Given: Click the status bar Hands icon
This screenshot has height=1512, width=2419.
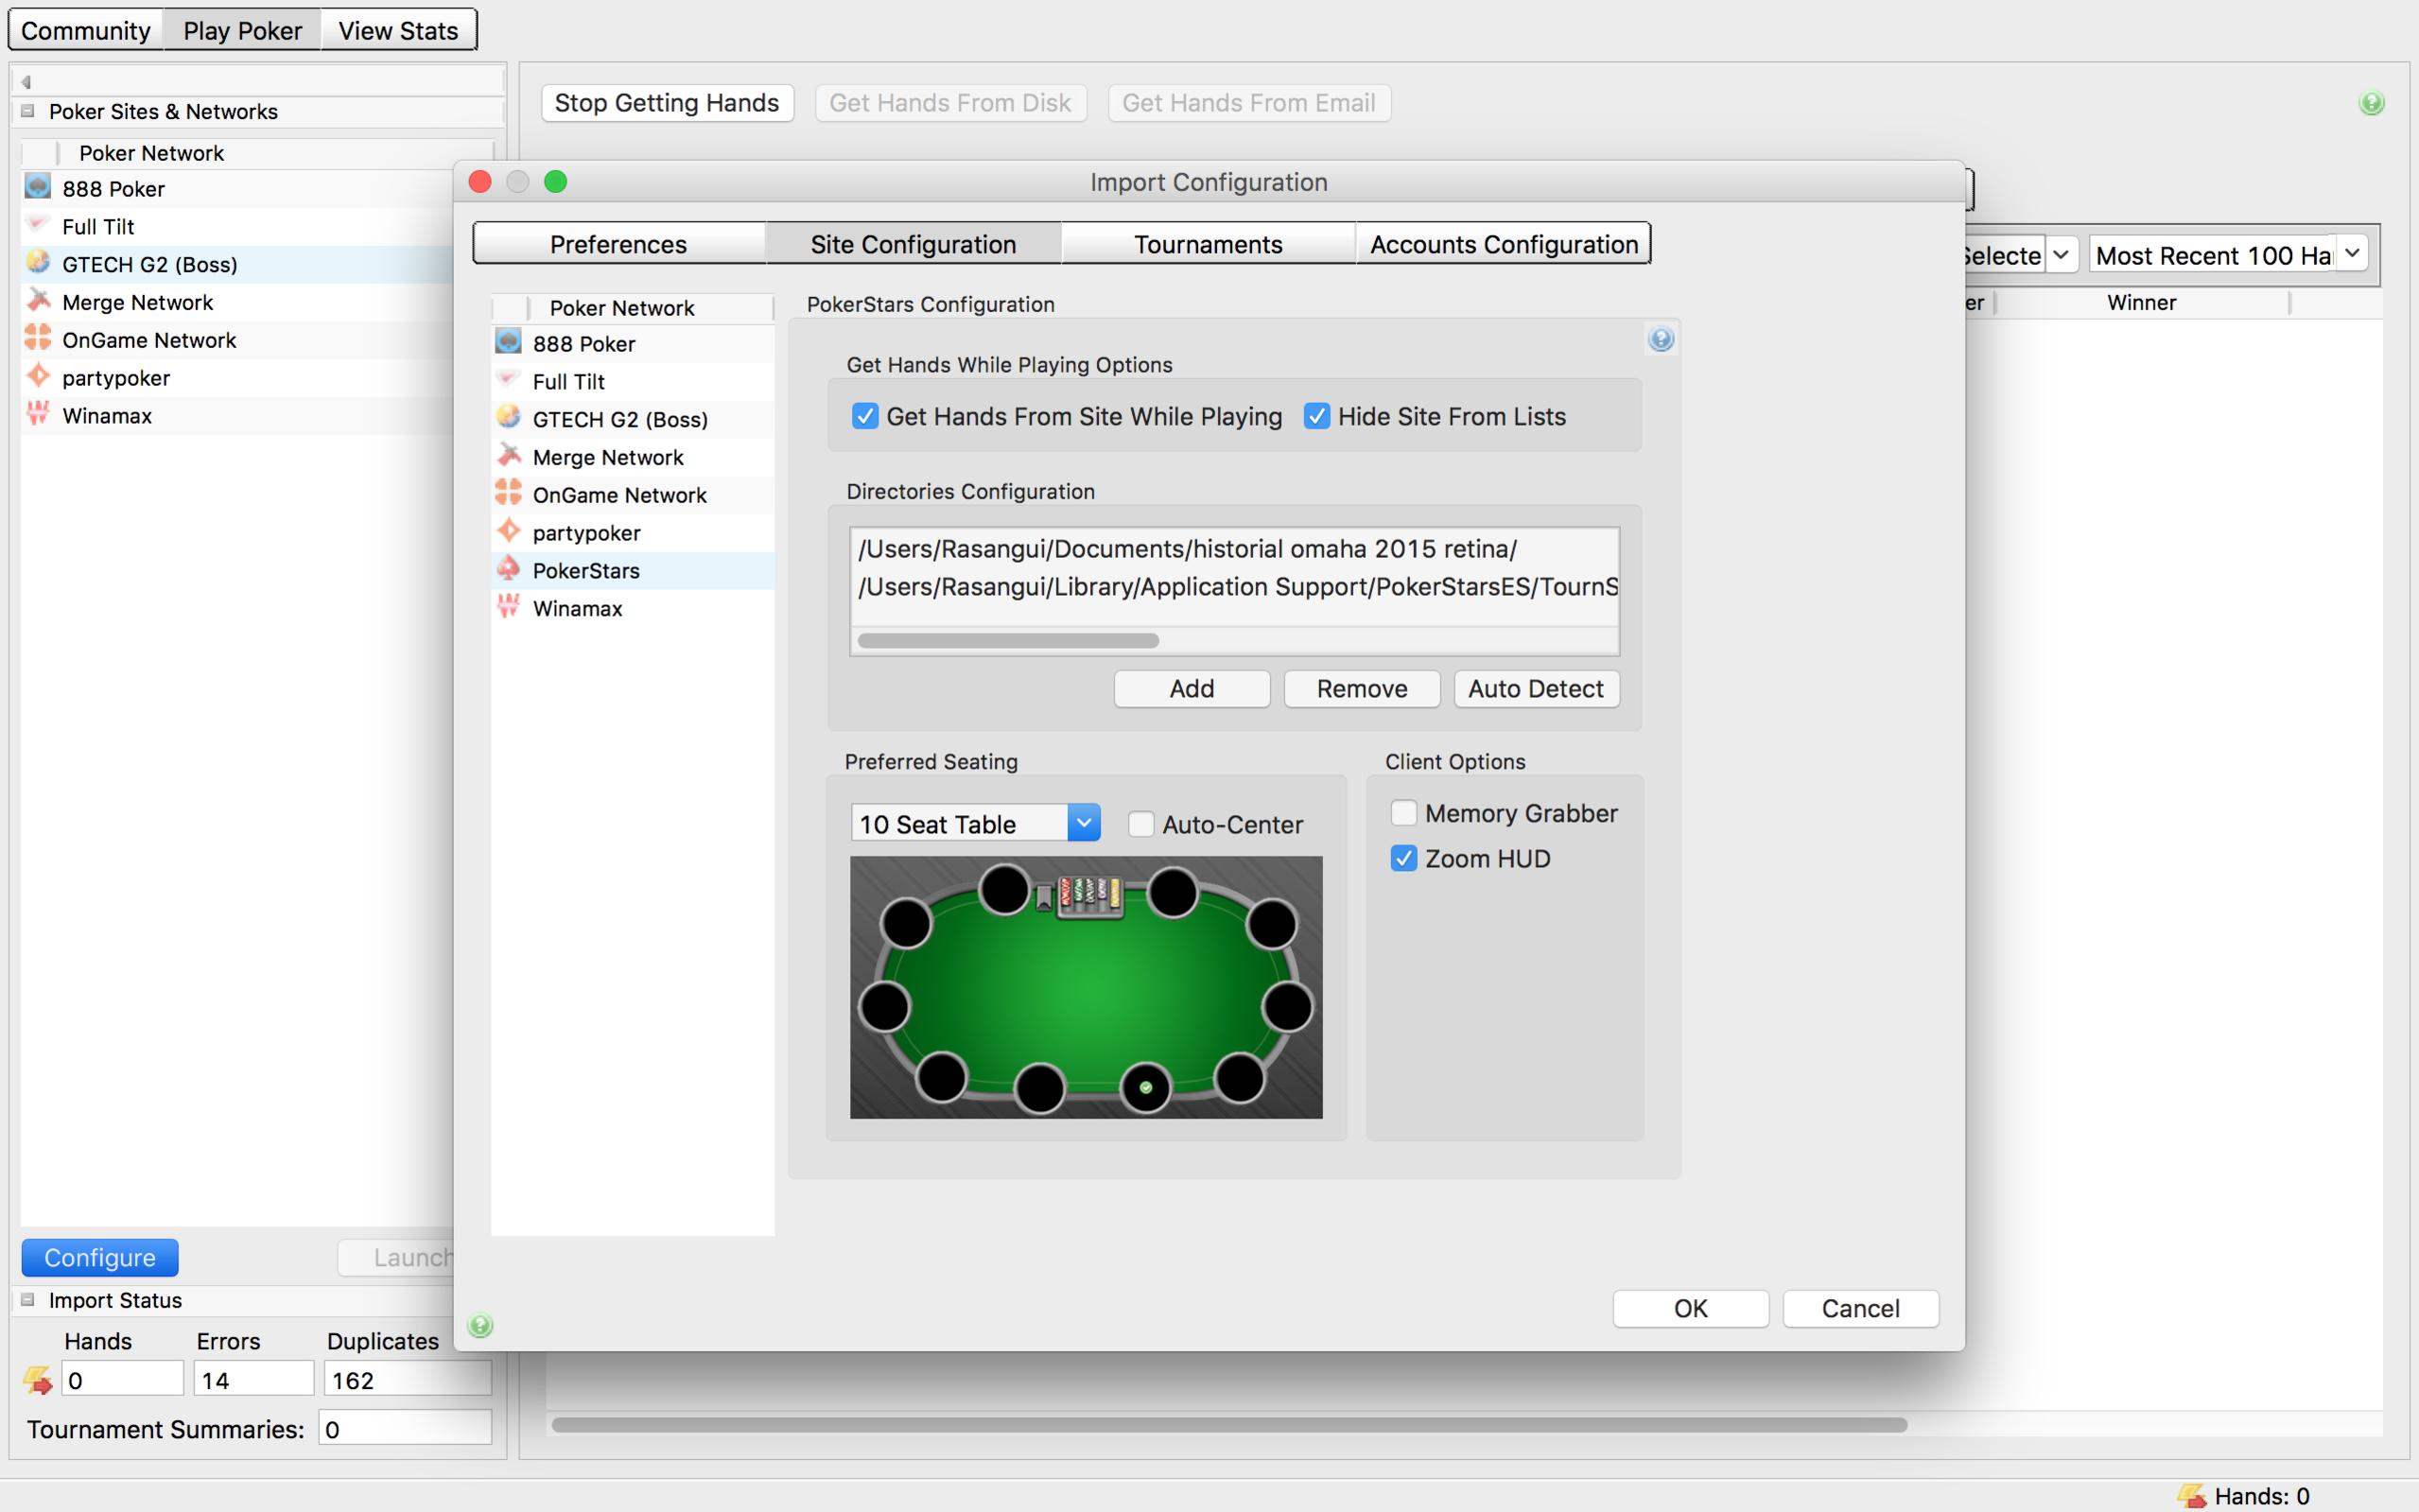Looking at the screenshot, I should coord(2192,1495).
